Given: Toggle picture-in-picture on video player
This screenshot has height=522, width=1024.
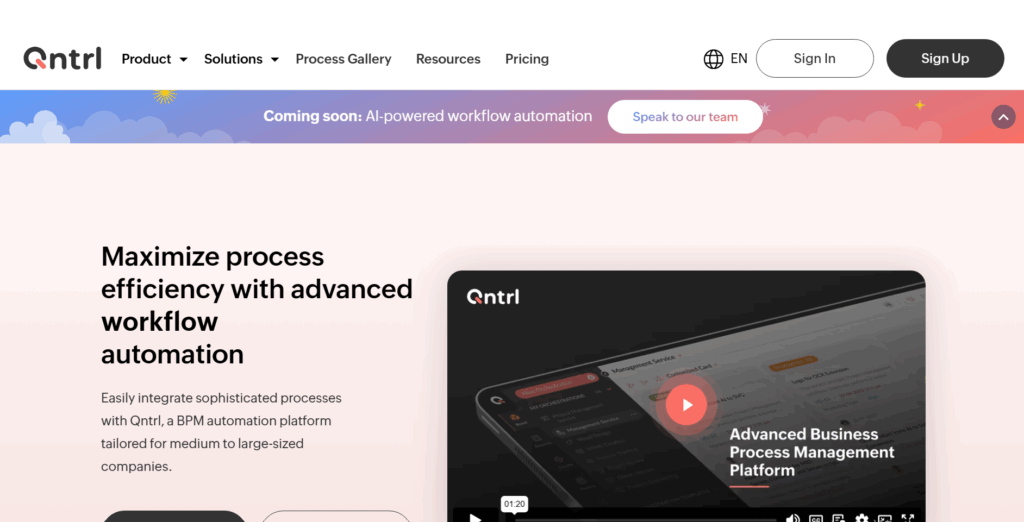Looking at the screenshot, I should pos(884,518).
